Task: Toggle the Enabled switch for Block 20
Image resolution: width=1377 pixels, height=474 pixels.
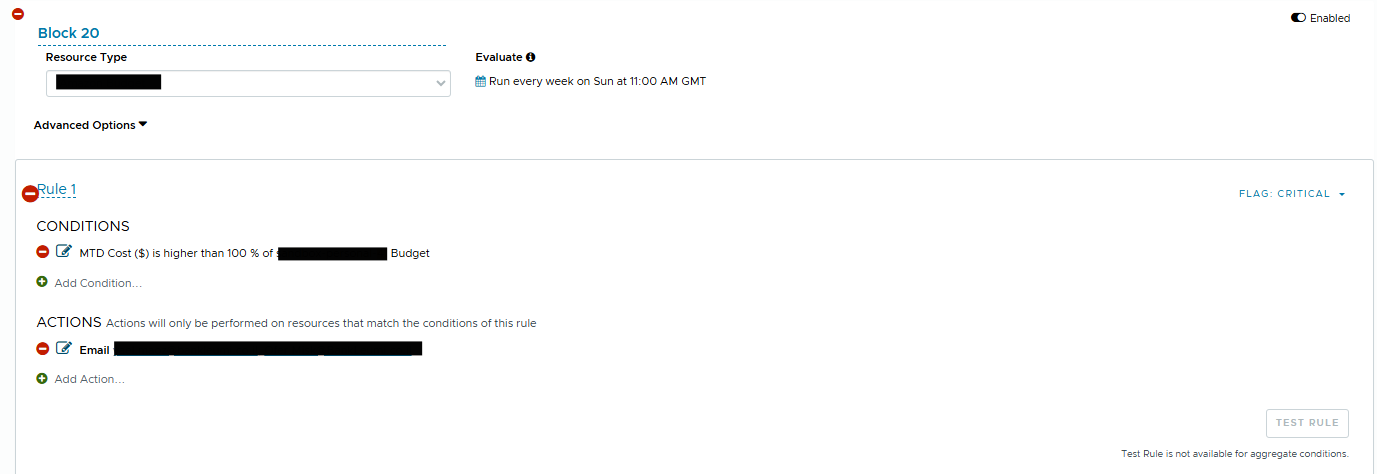Action: tap(1298, 18)
